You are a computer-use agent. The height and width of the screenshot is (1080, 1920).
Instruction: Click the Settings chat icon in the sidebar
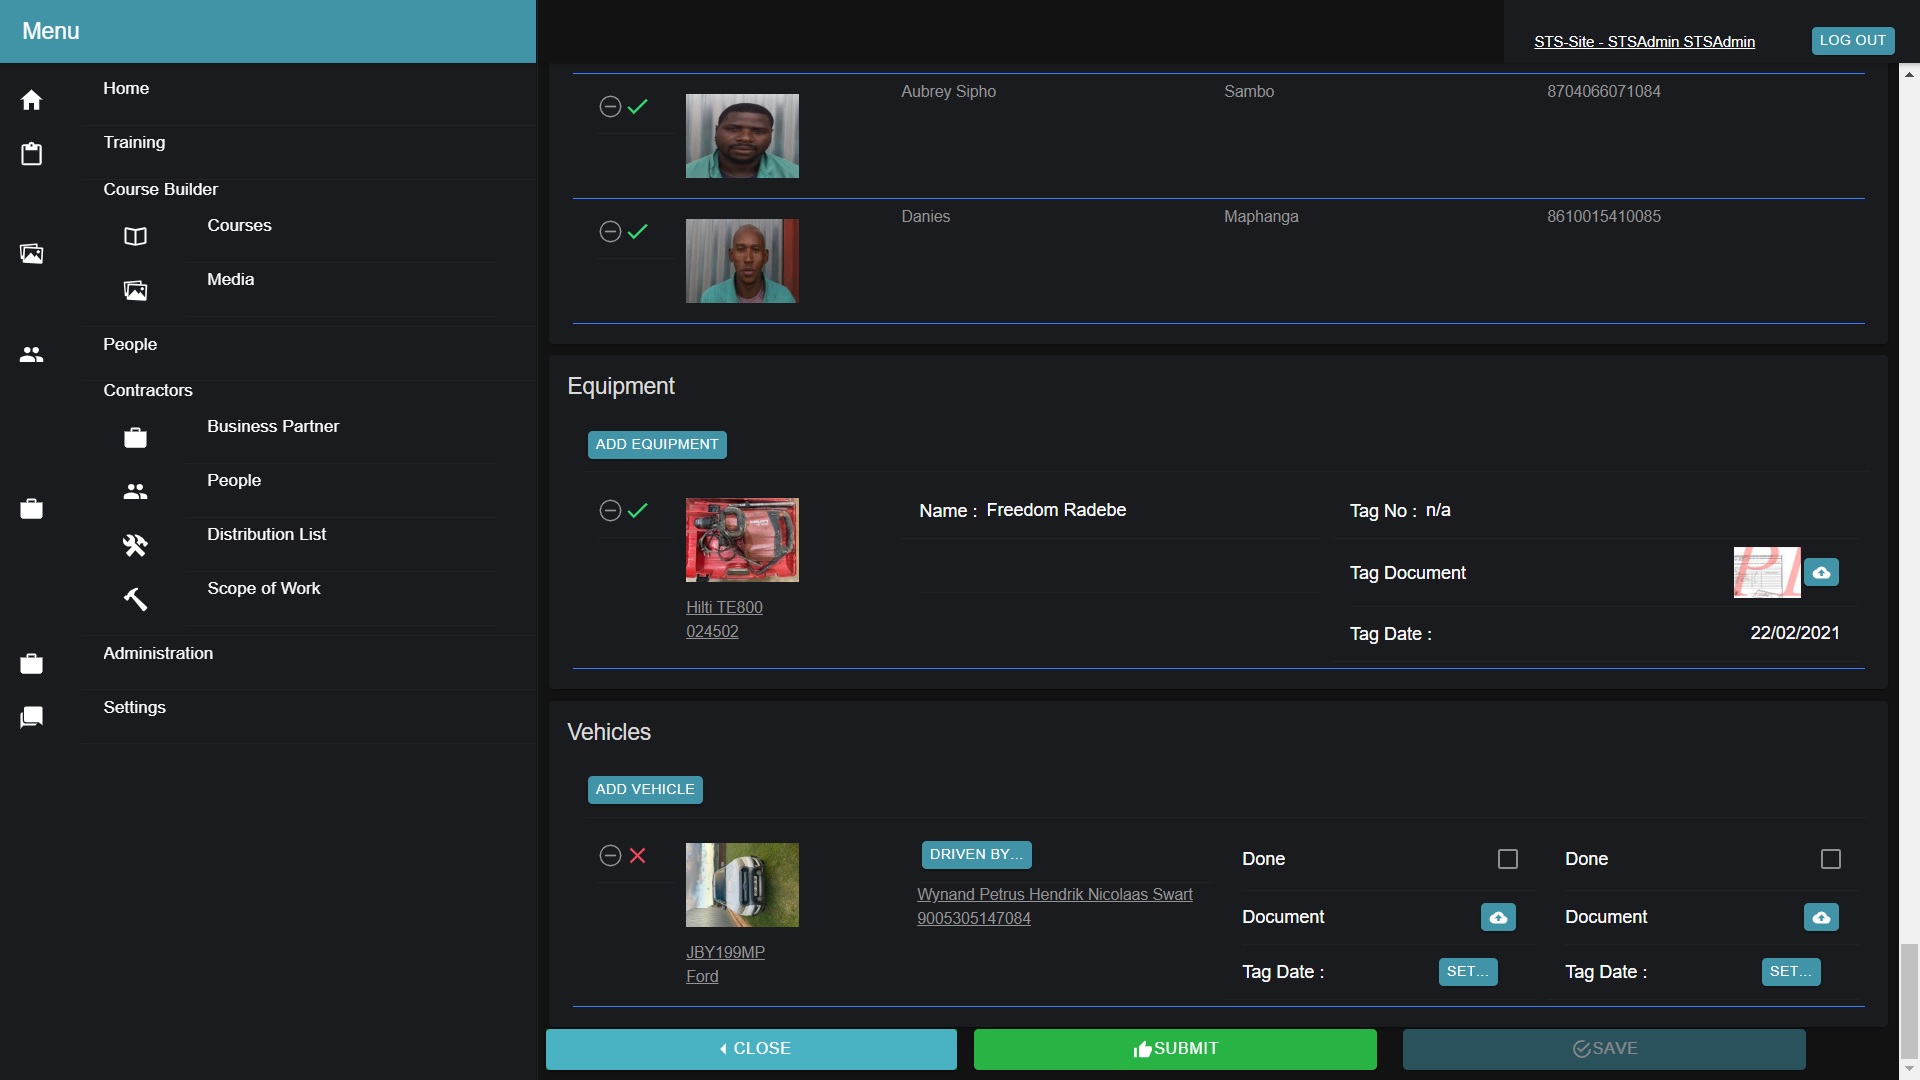pyautogui.click(x=31, y=718)
